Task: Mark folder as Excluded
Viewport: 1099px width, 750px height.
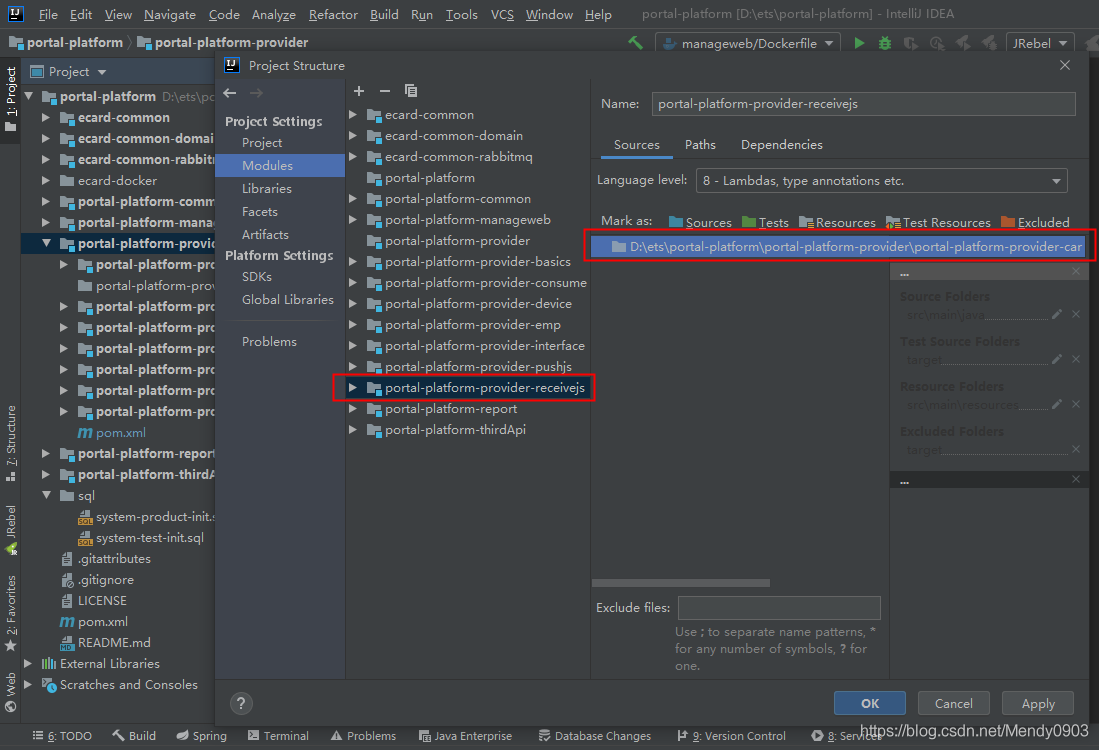Action: point(1035,223)
